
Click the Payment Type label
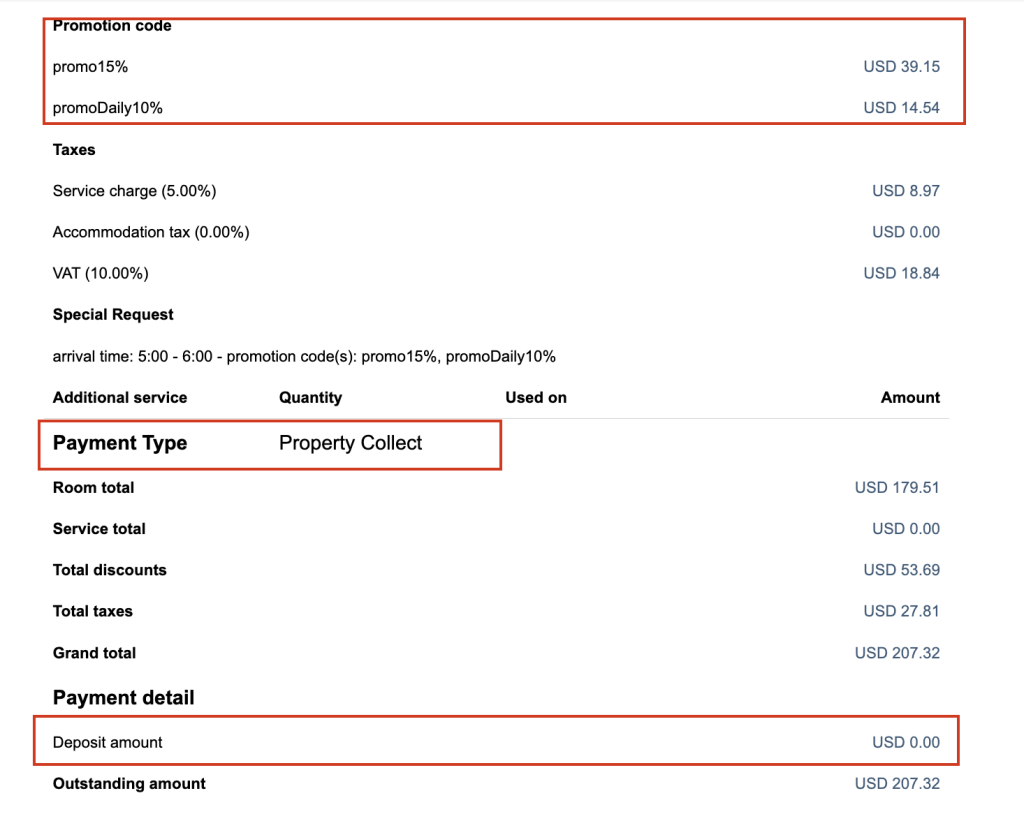[x=120, y=443]
